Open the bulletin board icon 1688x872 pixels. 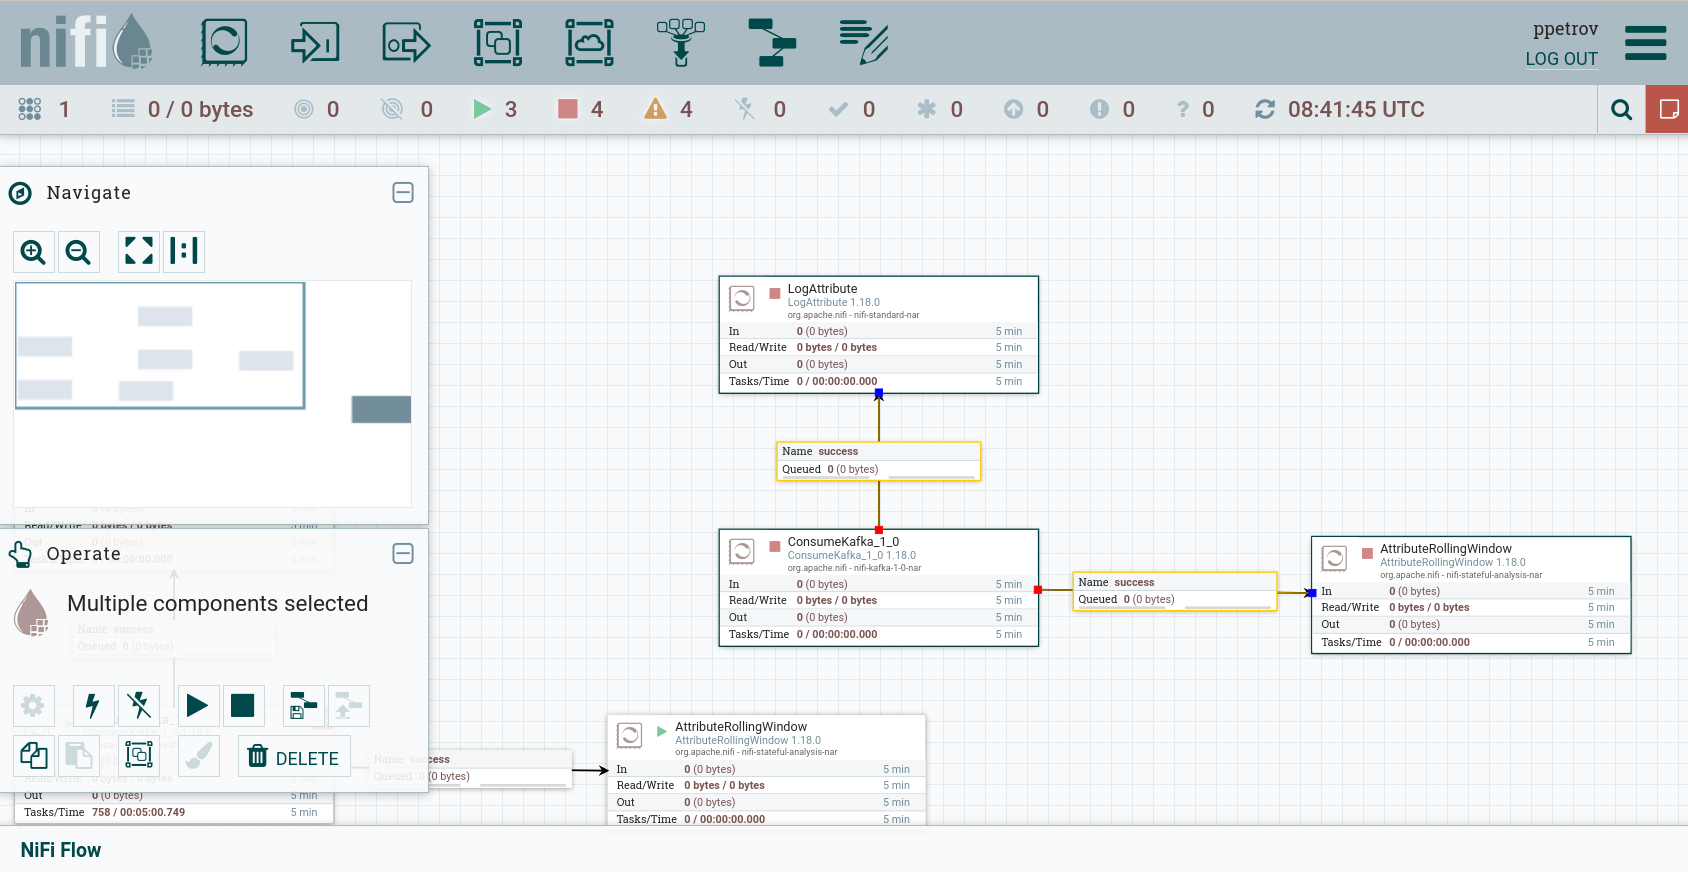(1668, 110)
